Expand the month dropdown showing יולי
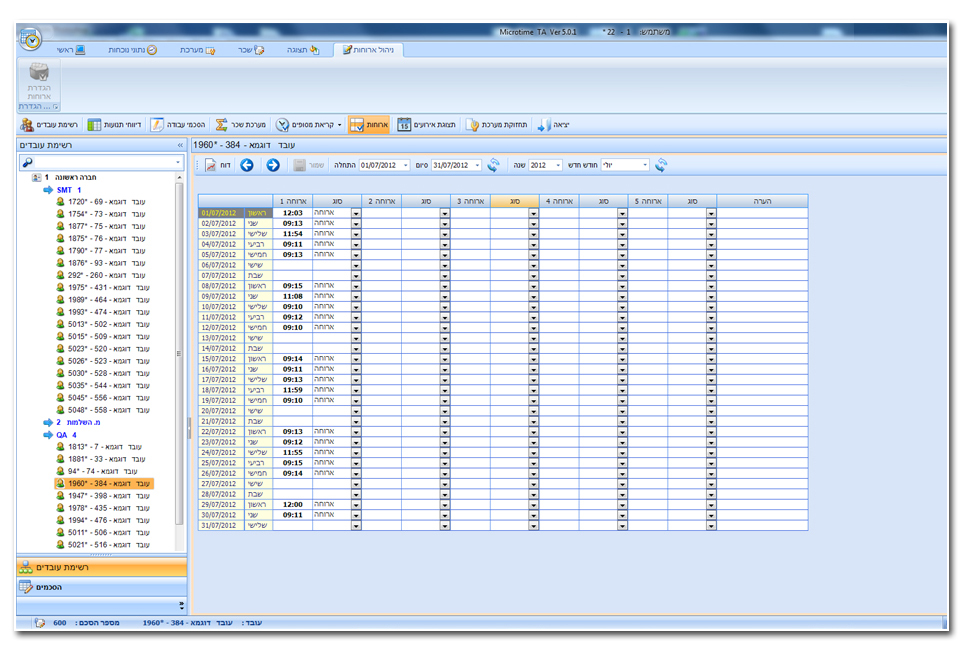This screenshot has height=652, width=964. click(645, 165)
